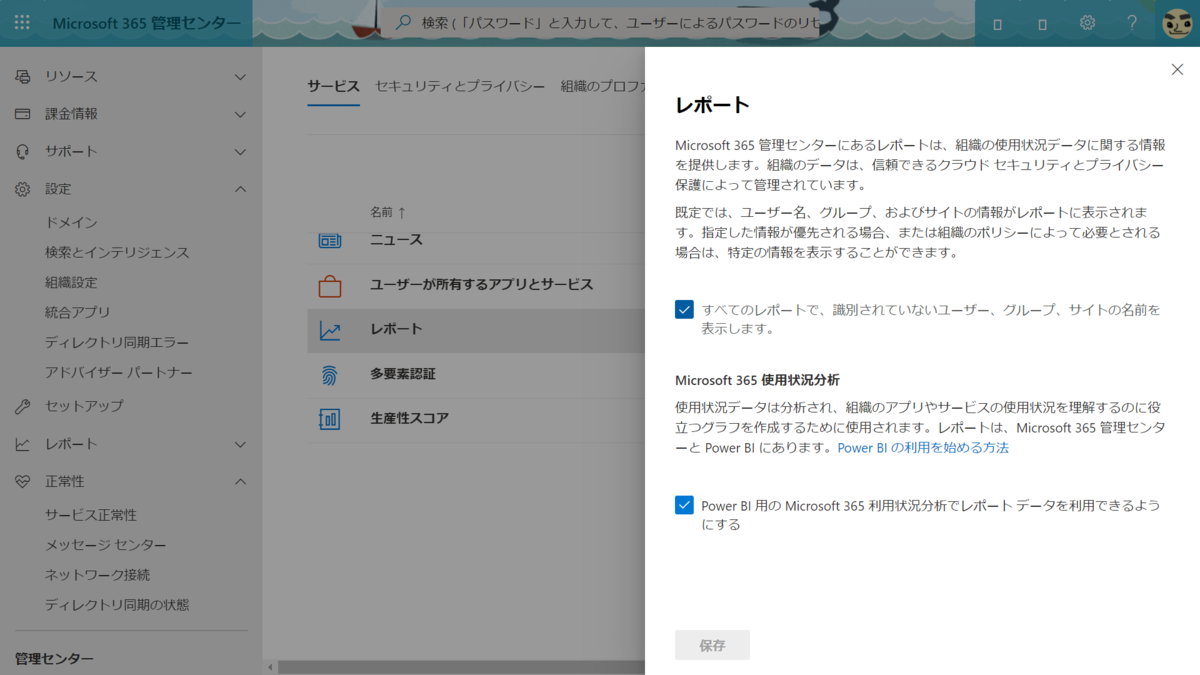
Task: Click the 設定 gear icon in sidebar
Action: [x=23, y=189]
